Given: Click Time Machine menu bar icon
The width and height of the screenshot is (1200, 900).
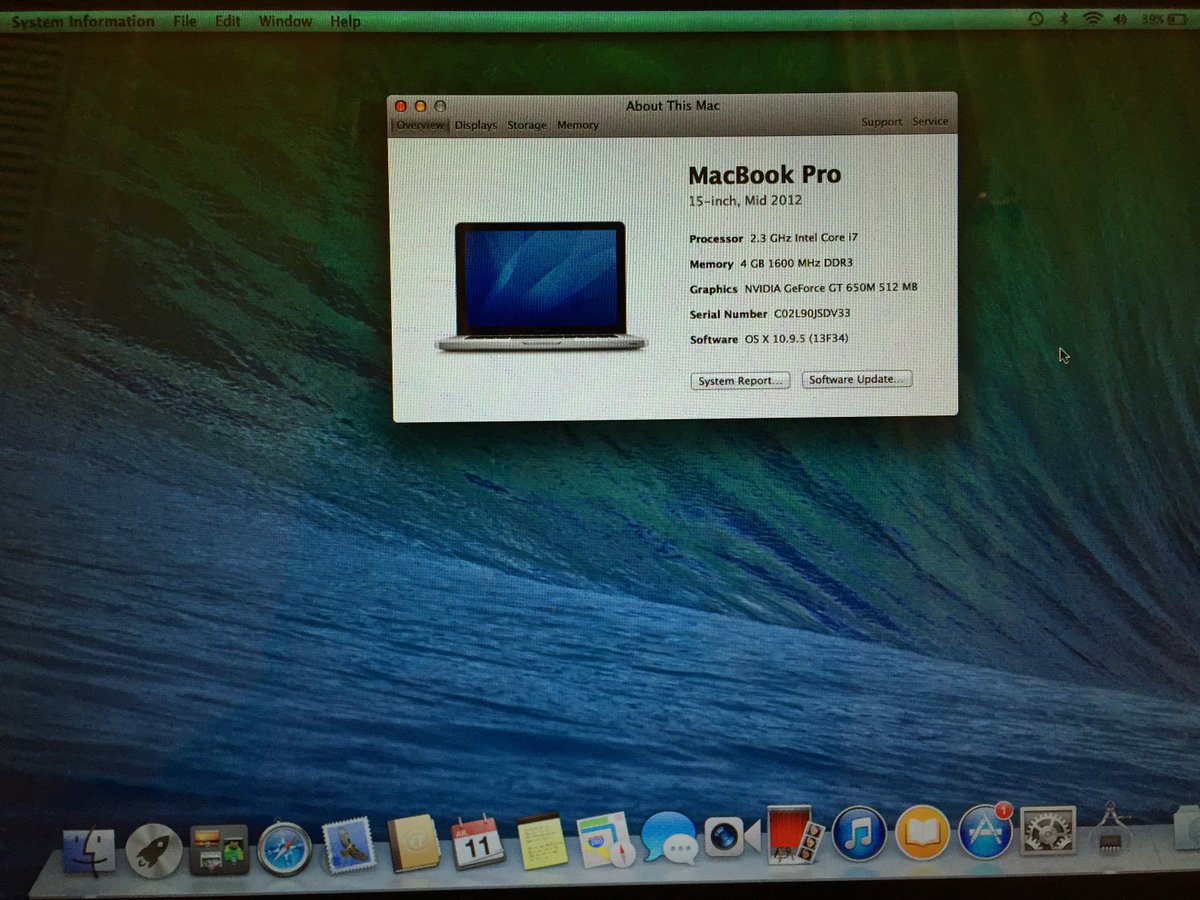Looking at the screenshot, I should pyautogui.click(x=1035, y=19).
